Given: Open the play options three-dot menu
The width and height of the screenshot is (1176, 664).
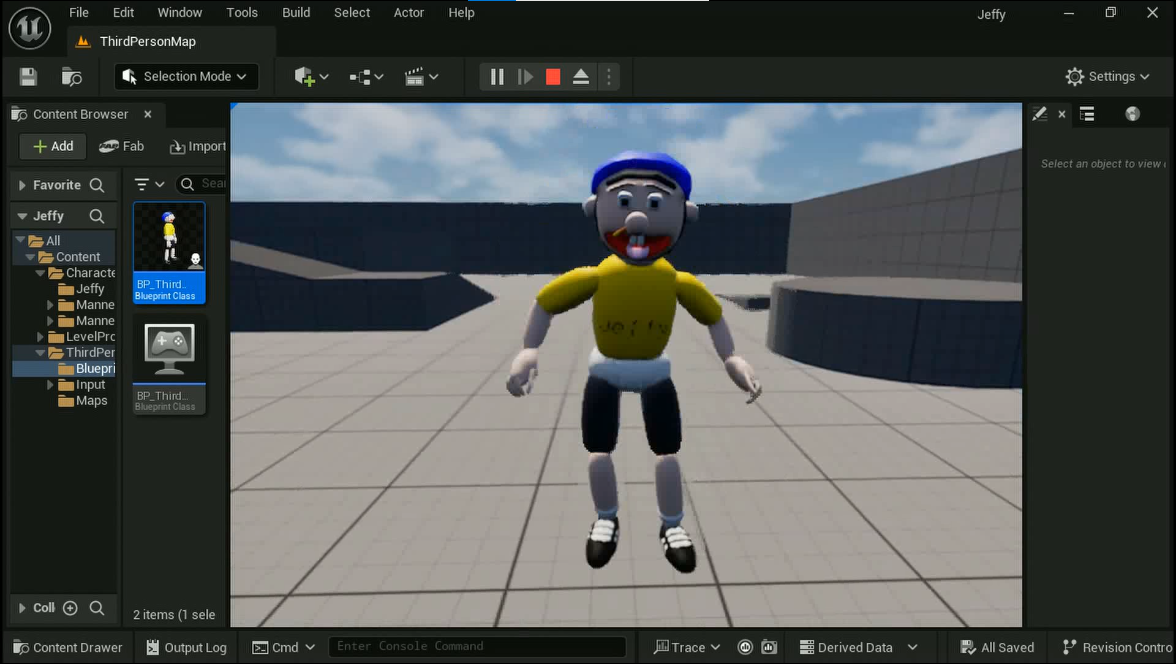Looking at the screenshot, I should pyautogui.click(x=608, y=77).
